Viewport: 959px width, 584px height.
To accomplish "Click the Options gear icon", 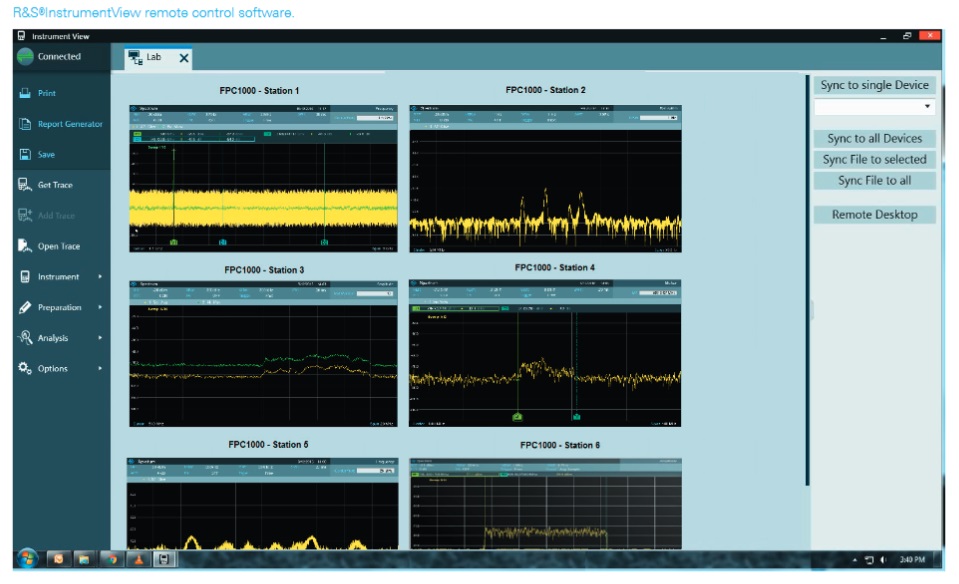I will click(x=24, y=368).
